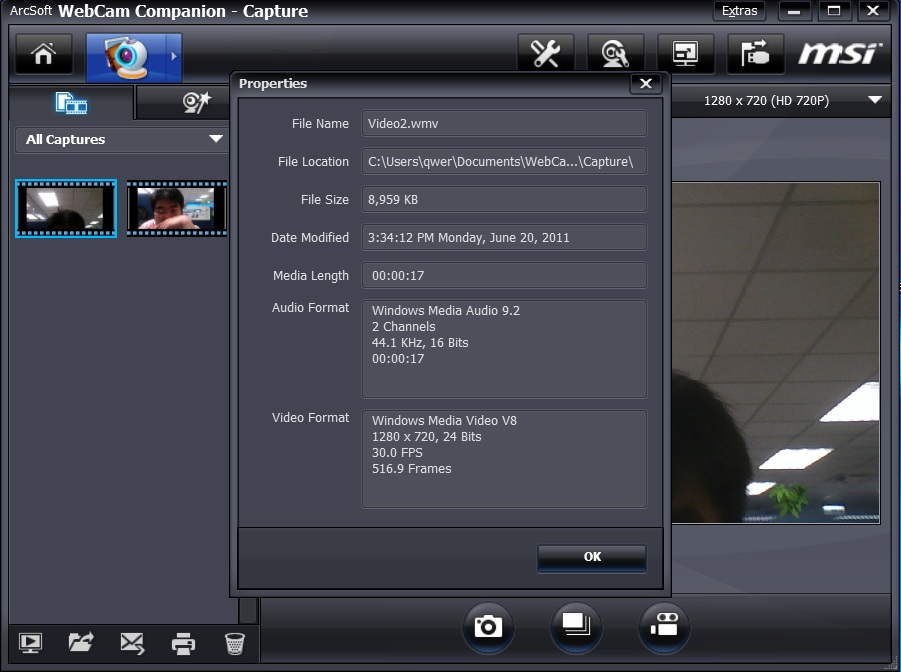
Task: Open the containing folder with the folder arrow icon
Action: click(x=81, y=643)
